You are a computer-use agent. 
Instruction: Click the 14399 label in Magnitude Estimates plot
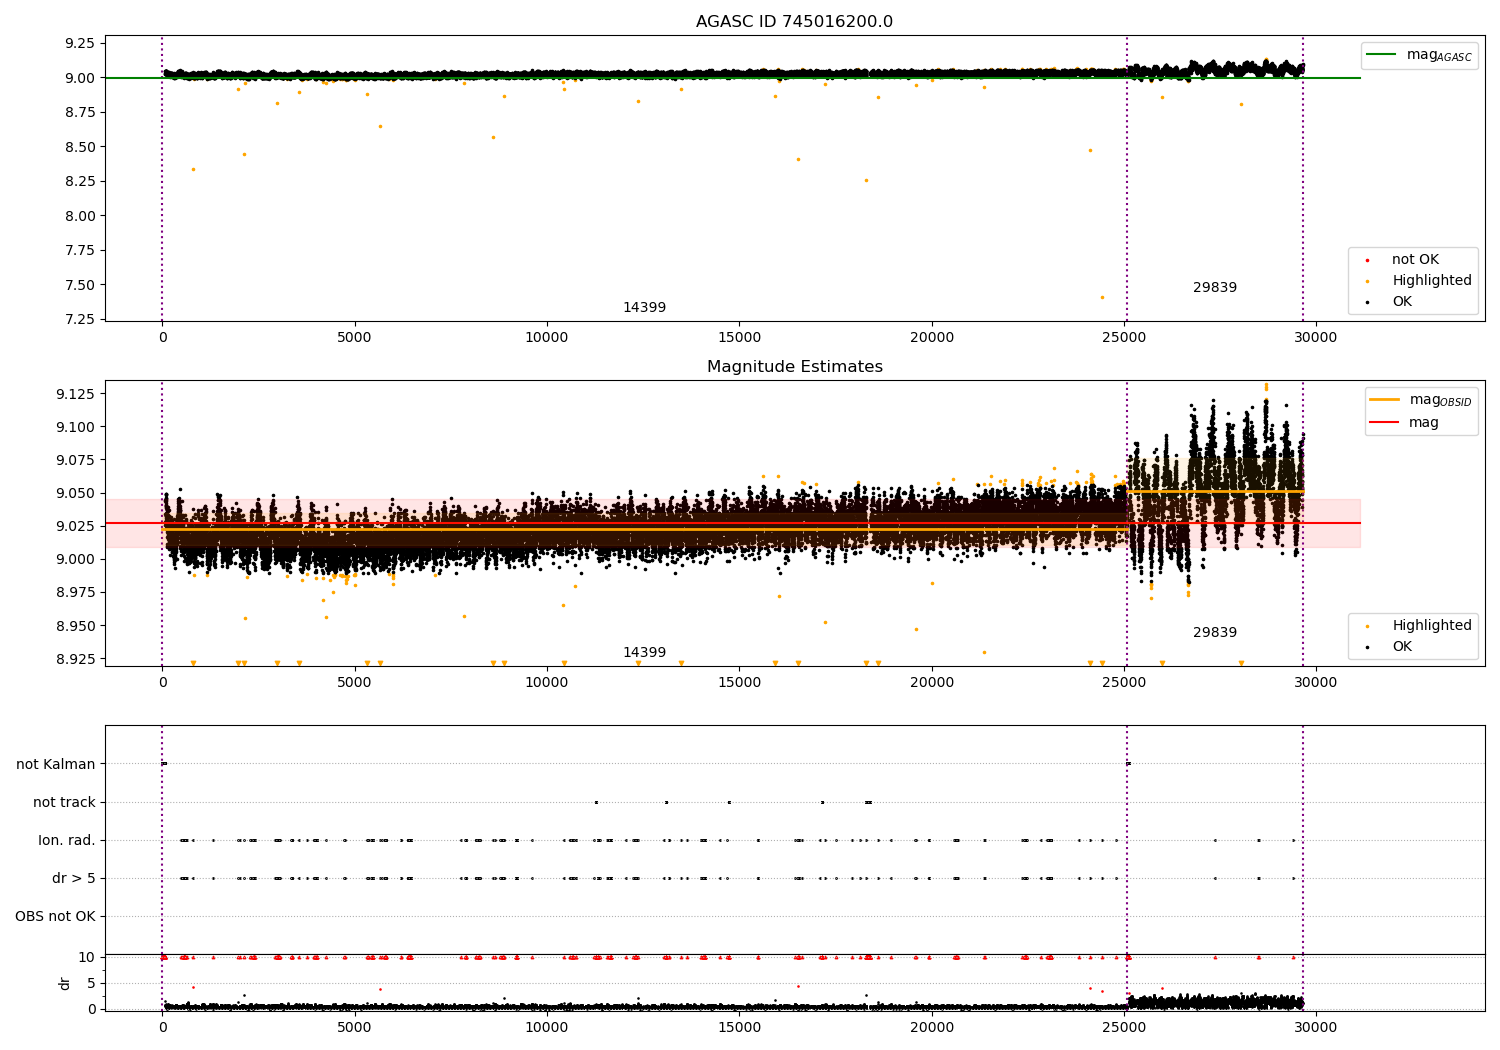(644, 653)
